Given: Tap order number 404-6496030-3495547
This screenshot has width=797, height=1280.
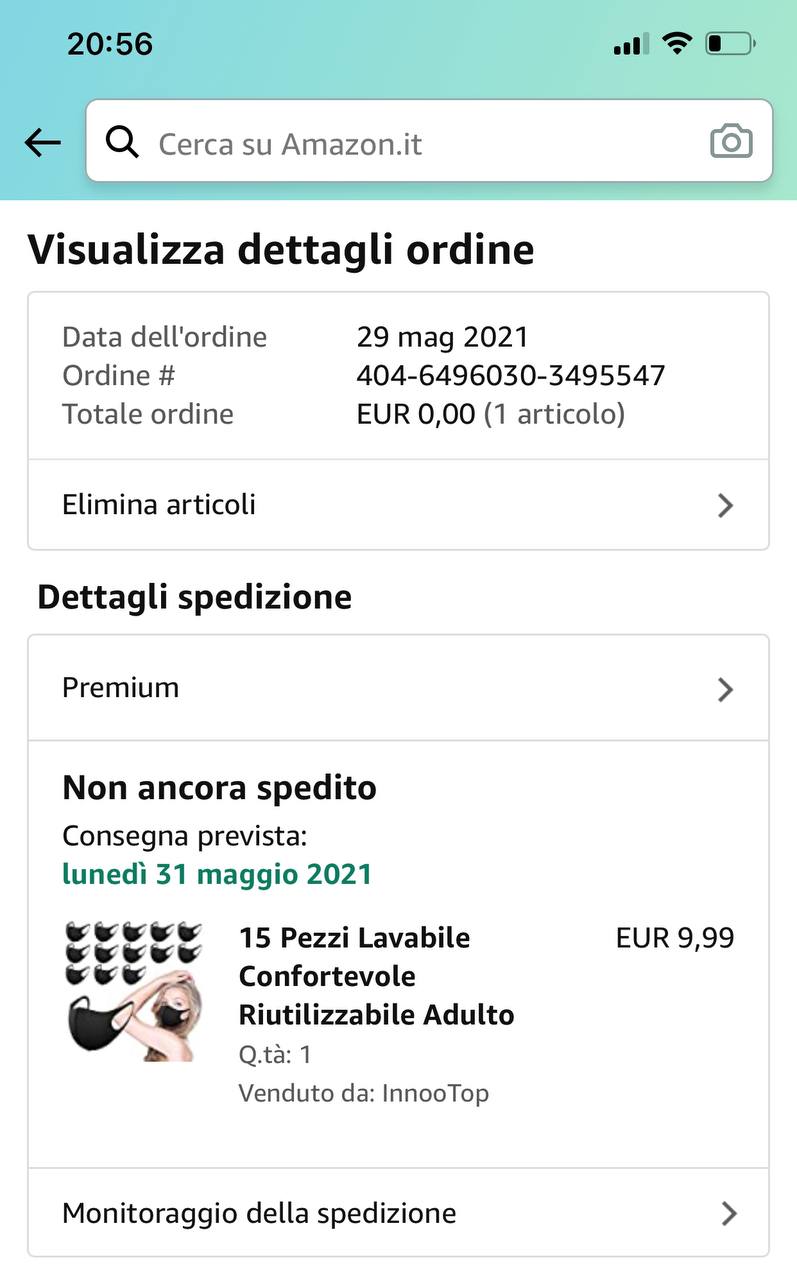Looking at the screenshot, I should 510,375.
